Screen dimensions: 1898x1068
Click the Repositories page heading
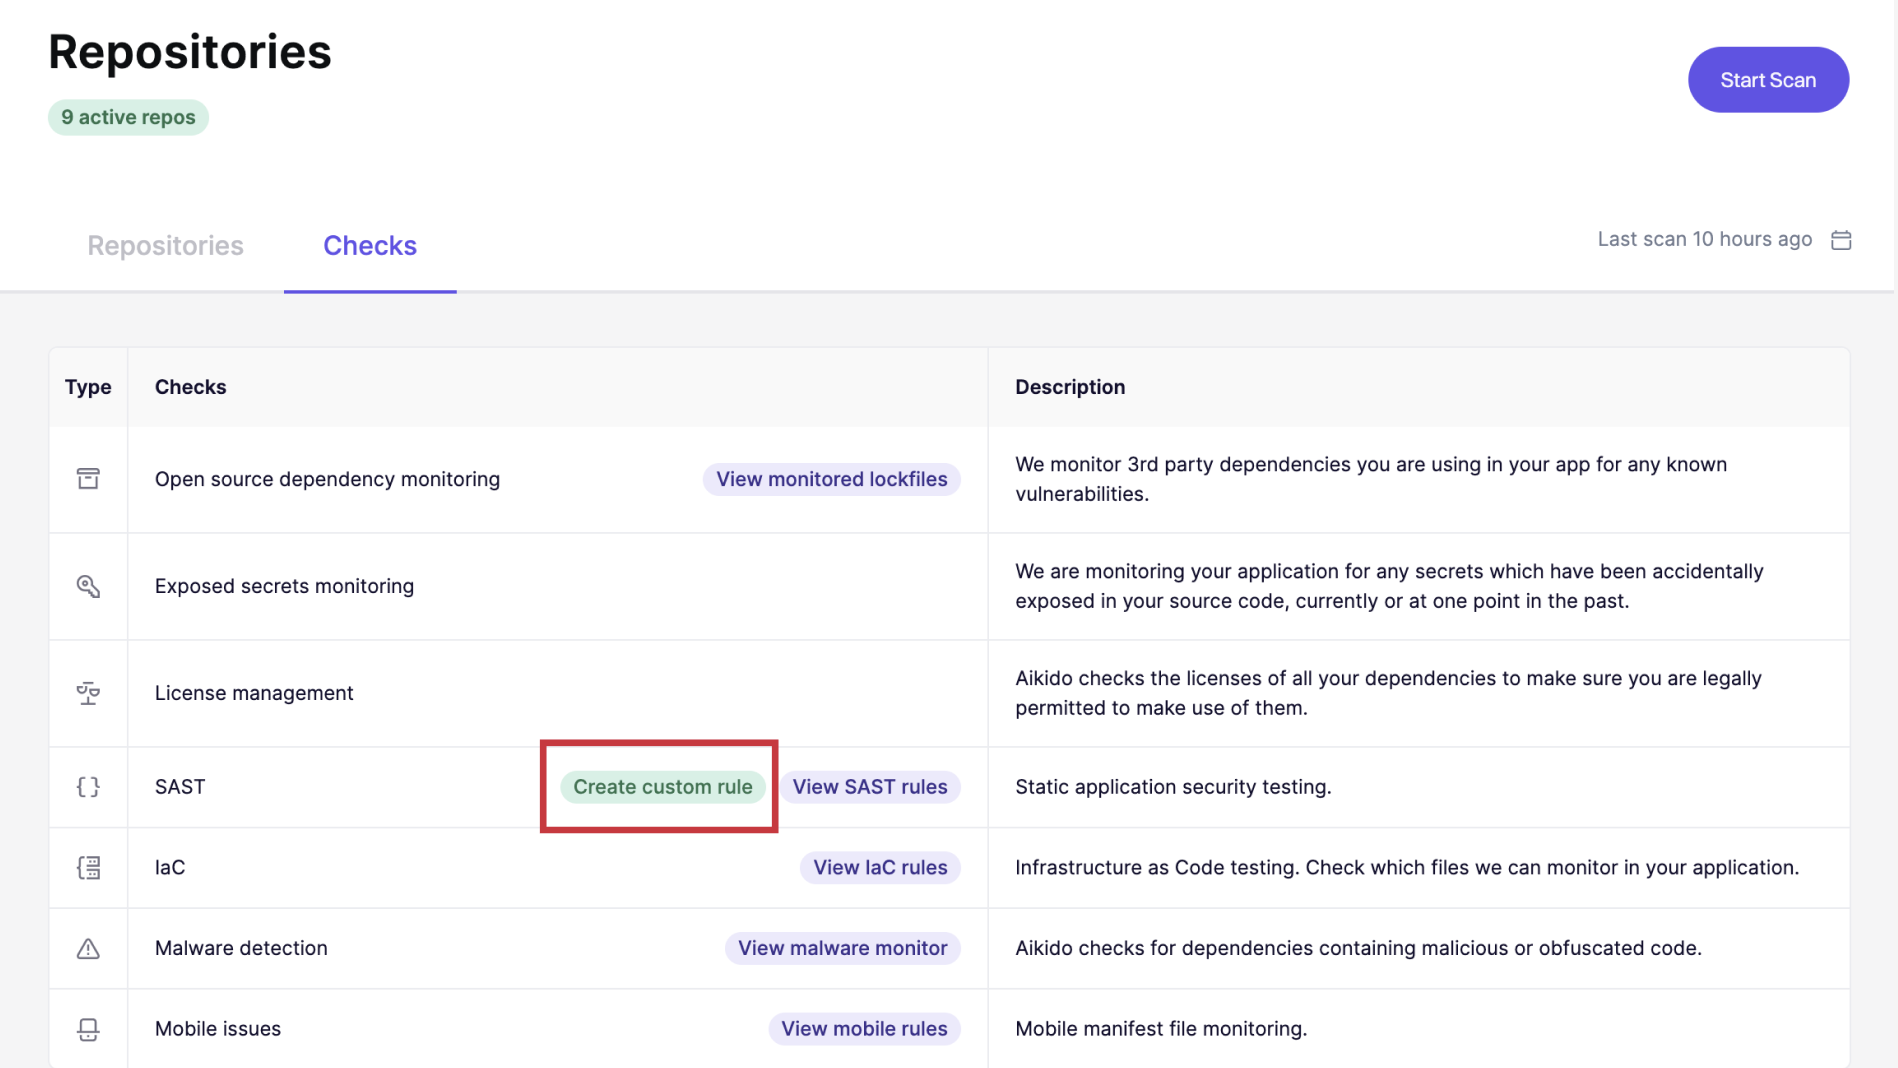click(x=190, y=52)
